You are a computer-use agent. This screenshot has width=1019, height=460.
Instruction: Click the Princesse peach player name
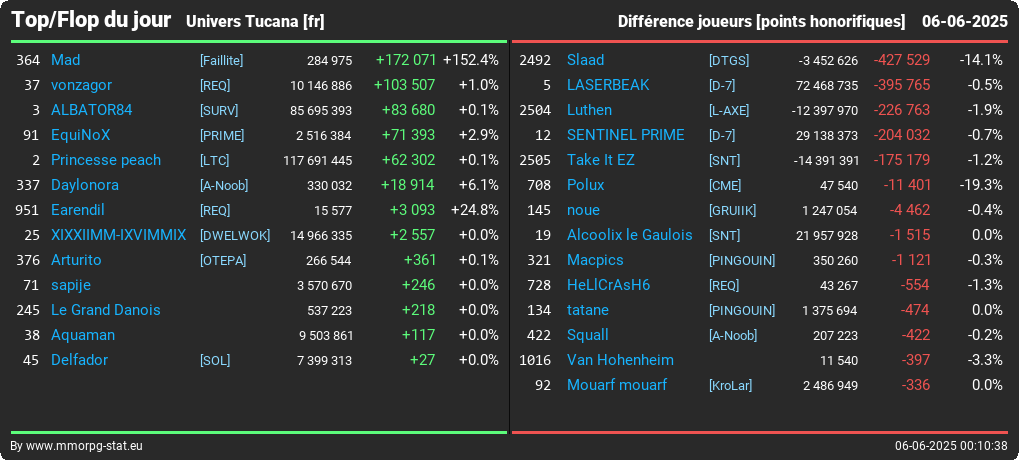(106, 160)
